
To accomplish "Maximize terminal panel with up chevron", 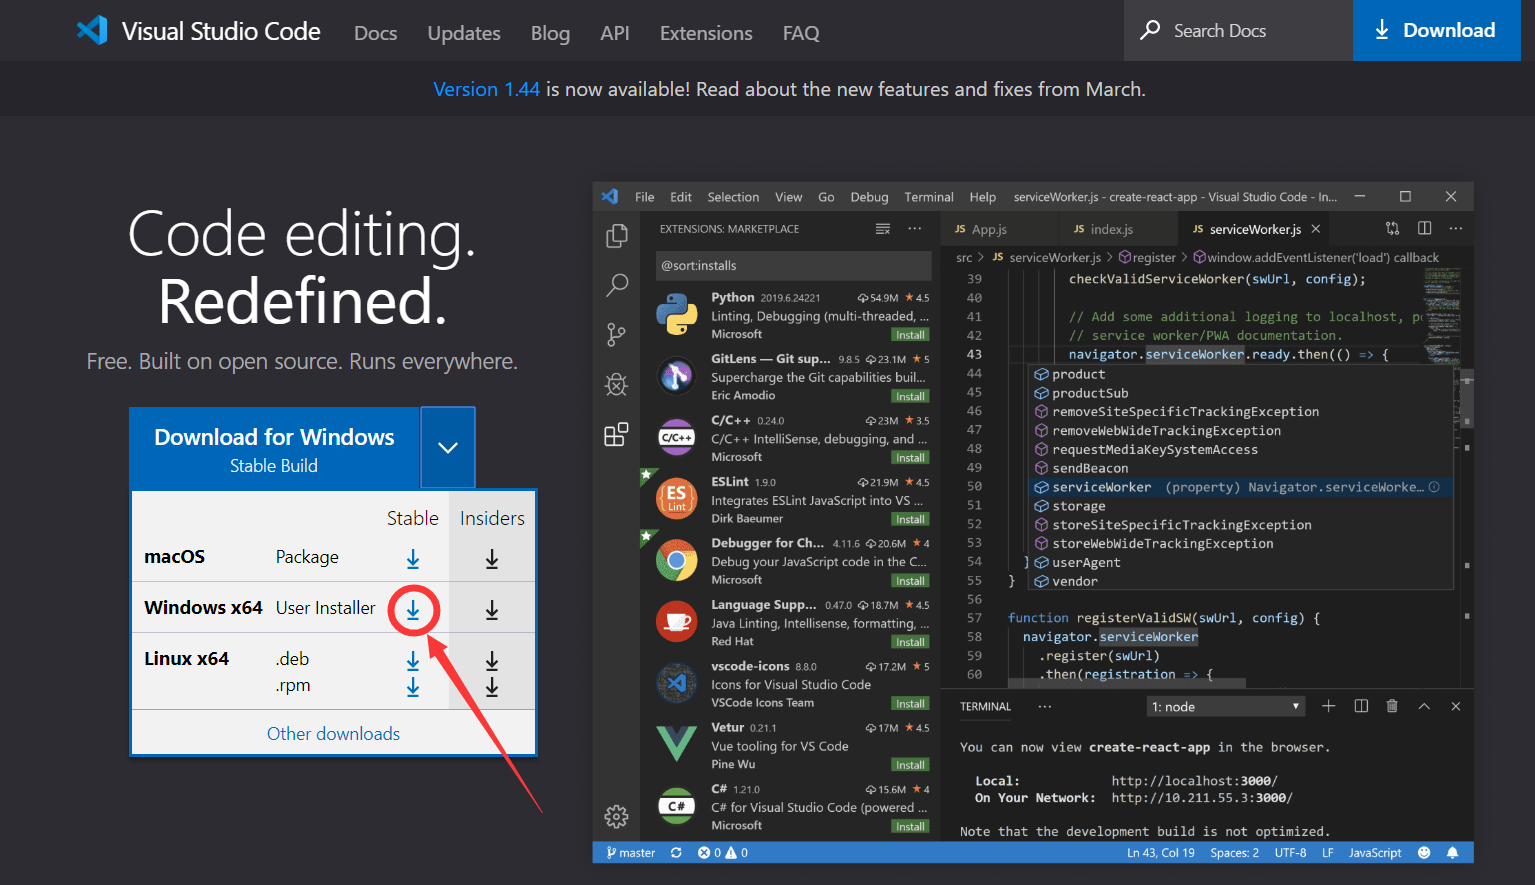I will coord(1424,706).
